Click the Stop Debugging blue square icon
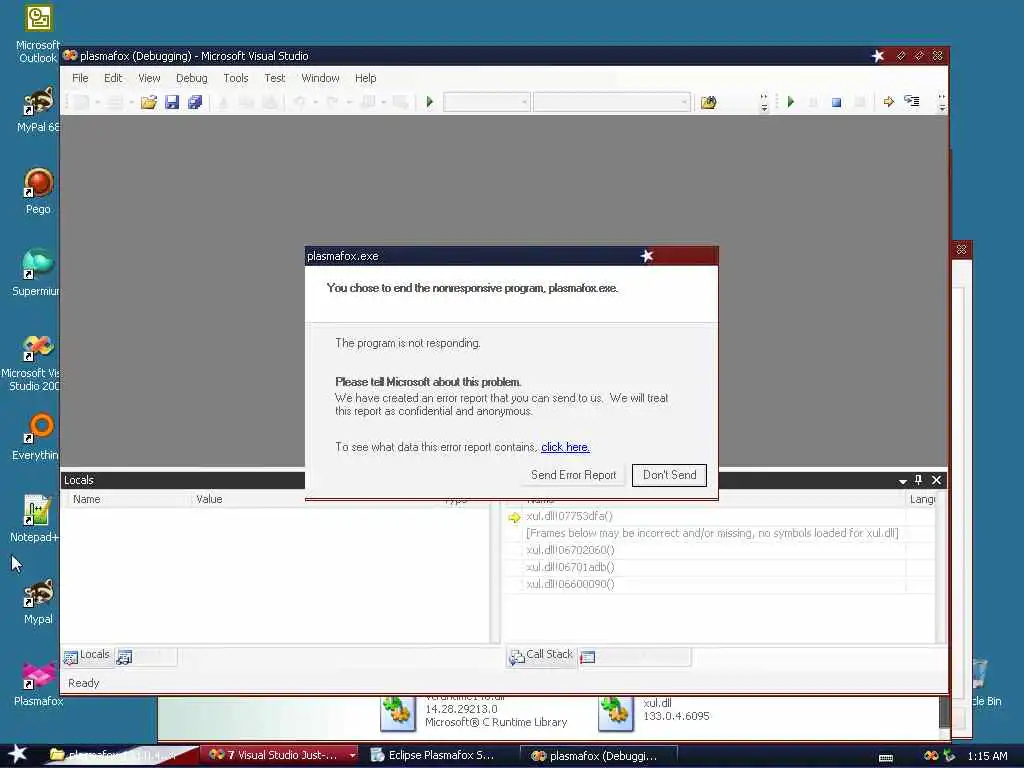 (x=836, y=103)
